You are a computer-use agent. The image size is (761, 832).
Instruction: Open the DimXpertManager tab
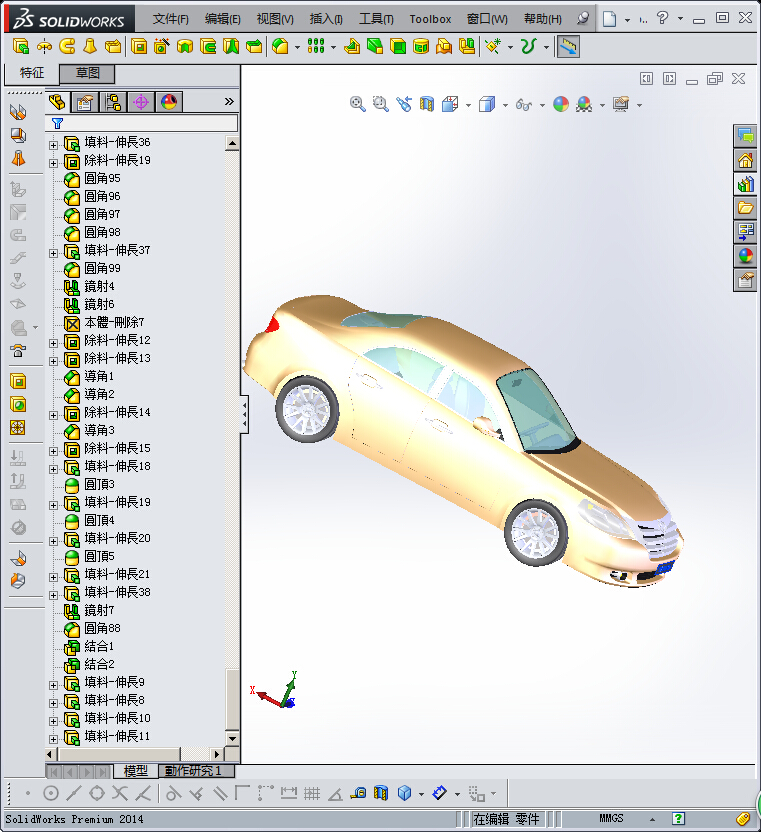141,102
